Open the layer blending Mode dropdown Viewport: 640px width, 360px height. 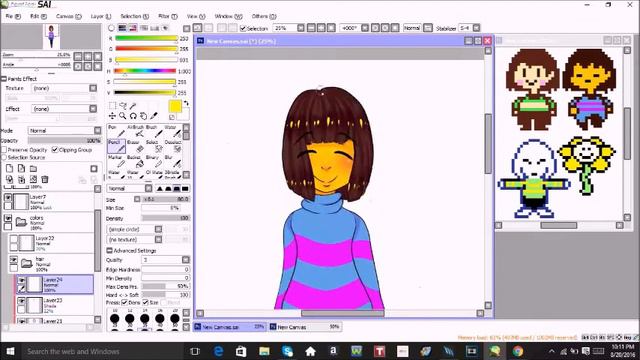point(98,131)
